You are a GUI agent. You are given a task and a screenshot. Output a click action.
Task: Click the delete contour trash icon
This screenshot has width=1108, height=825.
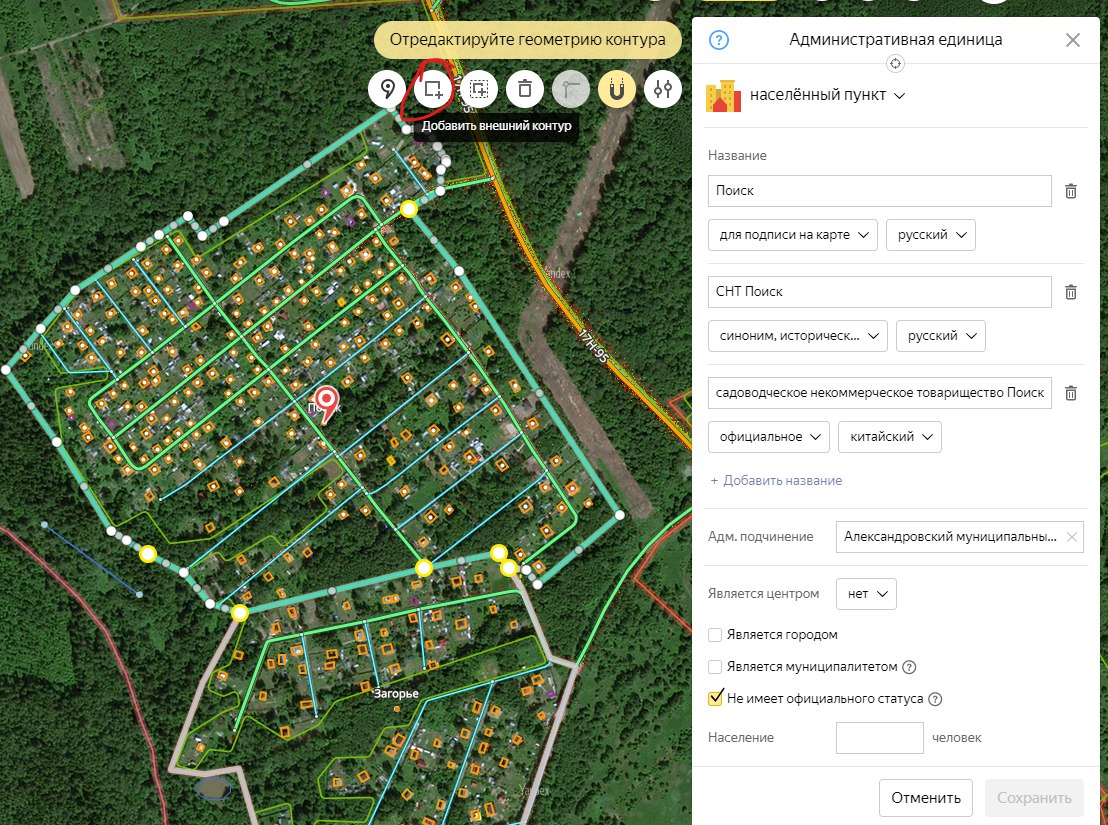point(524,89)
